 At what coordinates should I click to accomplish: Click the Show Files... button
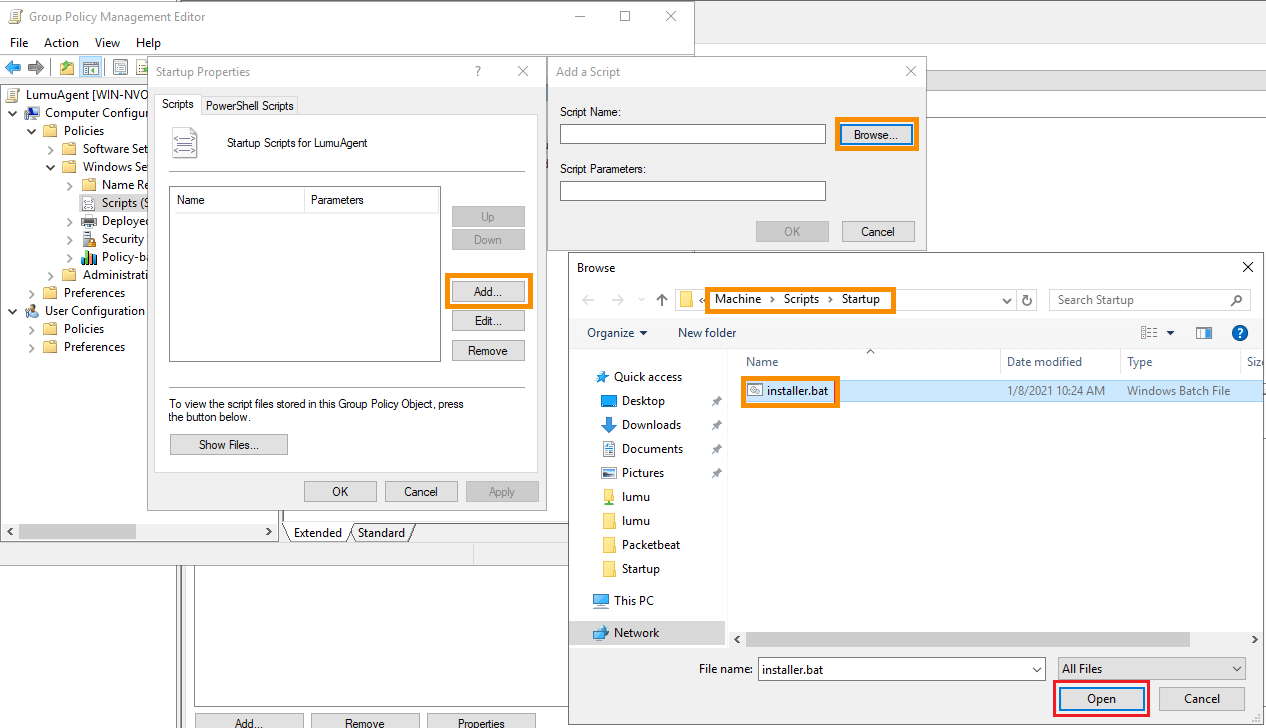click(x=228, y=444)
